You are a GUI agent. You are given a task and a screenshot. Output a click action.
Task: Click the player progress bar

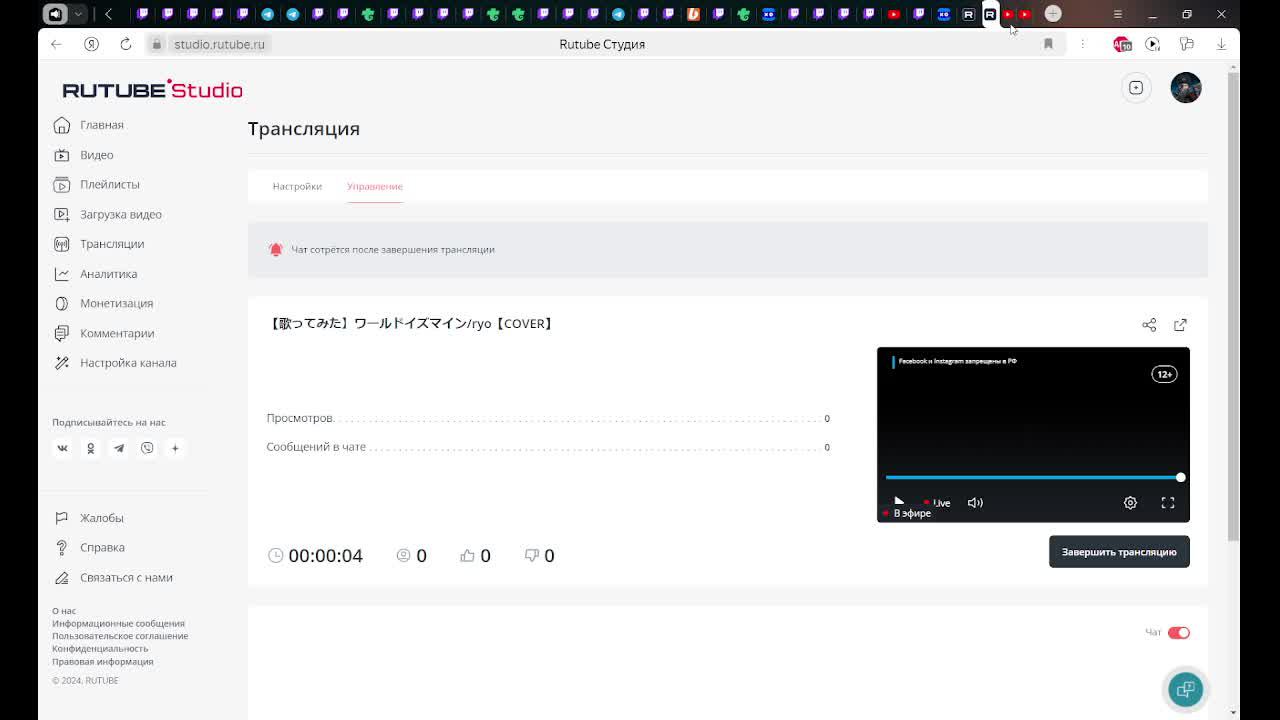pyautogui.click(x=1033, y=477)
